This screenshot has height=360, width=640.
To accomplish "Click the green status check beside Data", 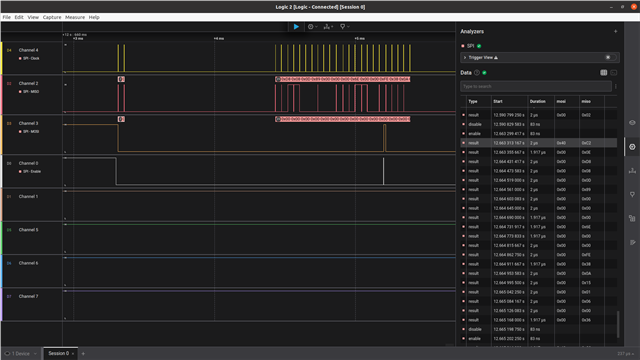I will pos(484,73).
